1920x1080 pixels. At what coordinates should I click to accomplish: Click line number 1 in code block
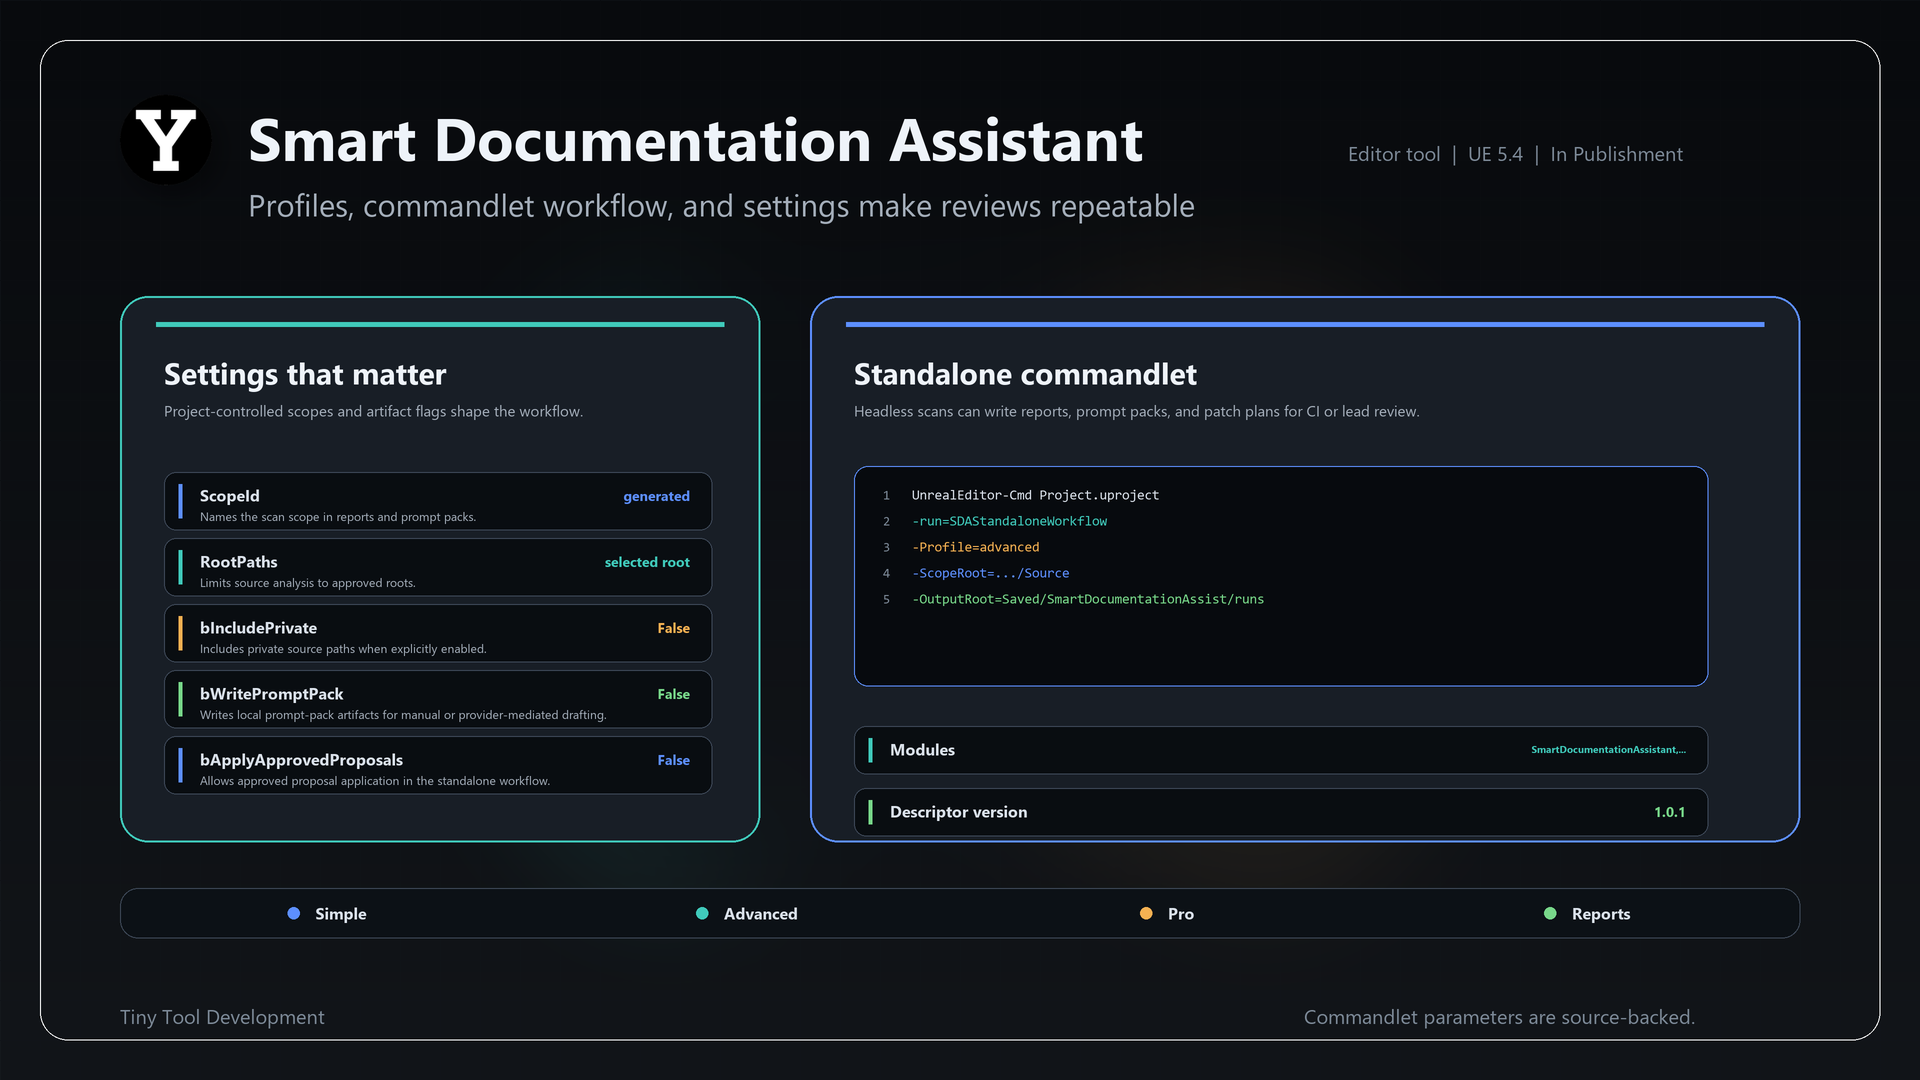point(886,495)
